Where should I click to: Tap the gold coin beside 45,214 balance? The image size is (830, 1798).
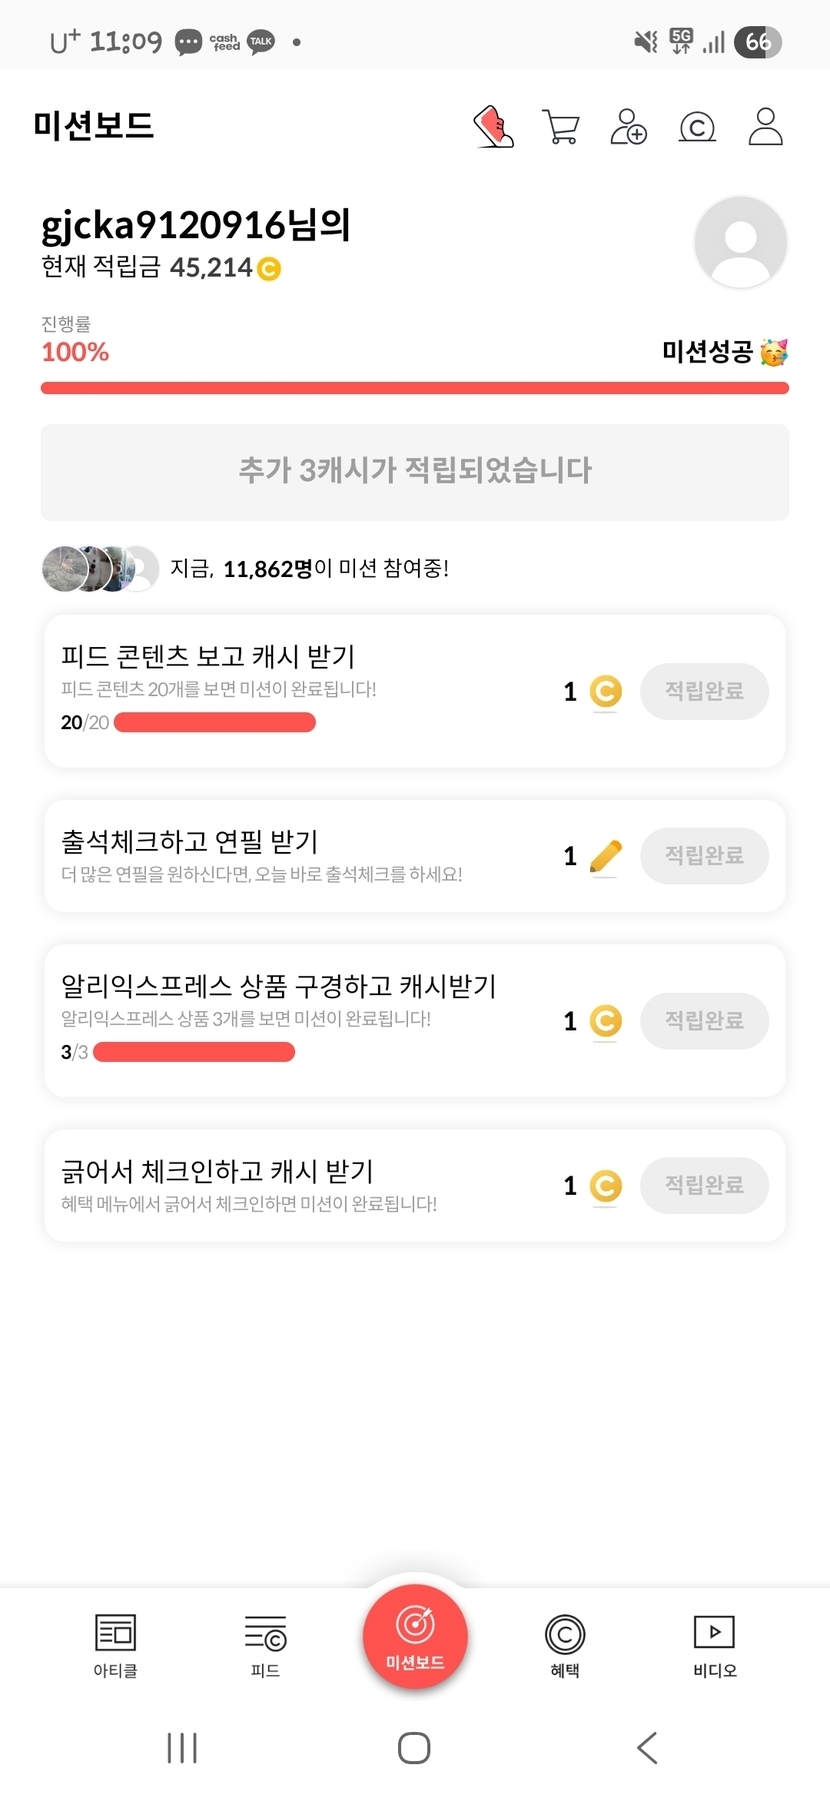click(x=269, y=269)
